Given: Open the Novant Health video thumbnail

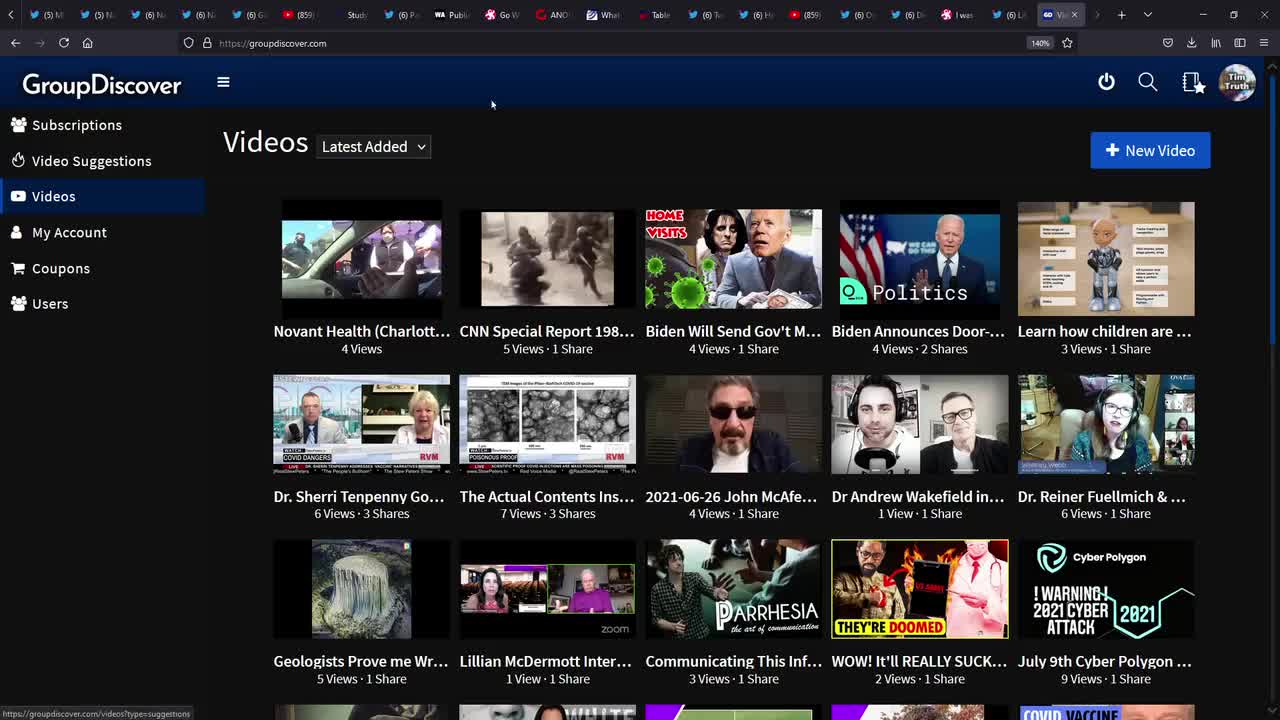Looking at the screenshot, I should point(361,258).
